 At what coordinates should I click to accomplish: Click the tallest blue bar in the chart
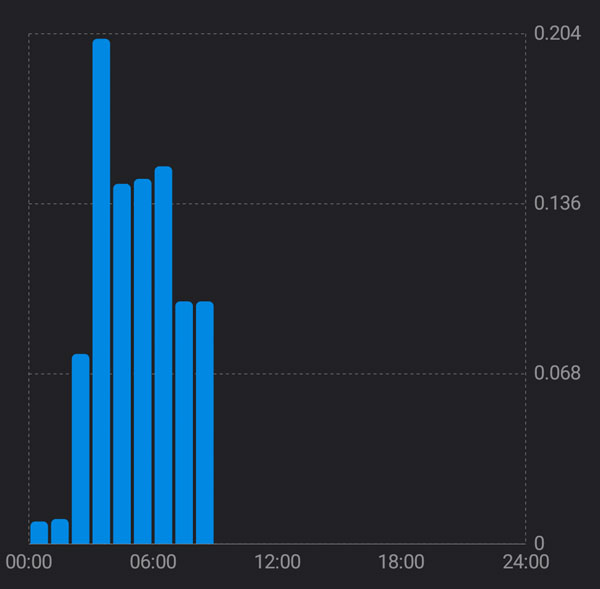tap(101, 290)
